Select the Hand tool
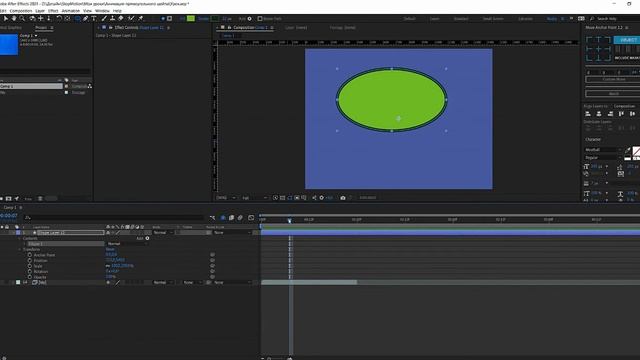640x360 pixels. 14,18
